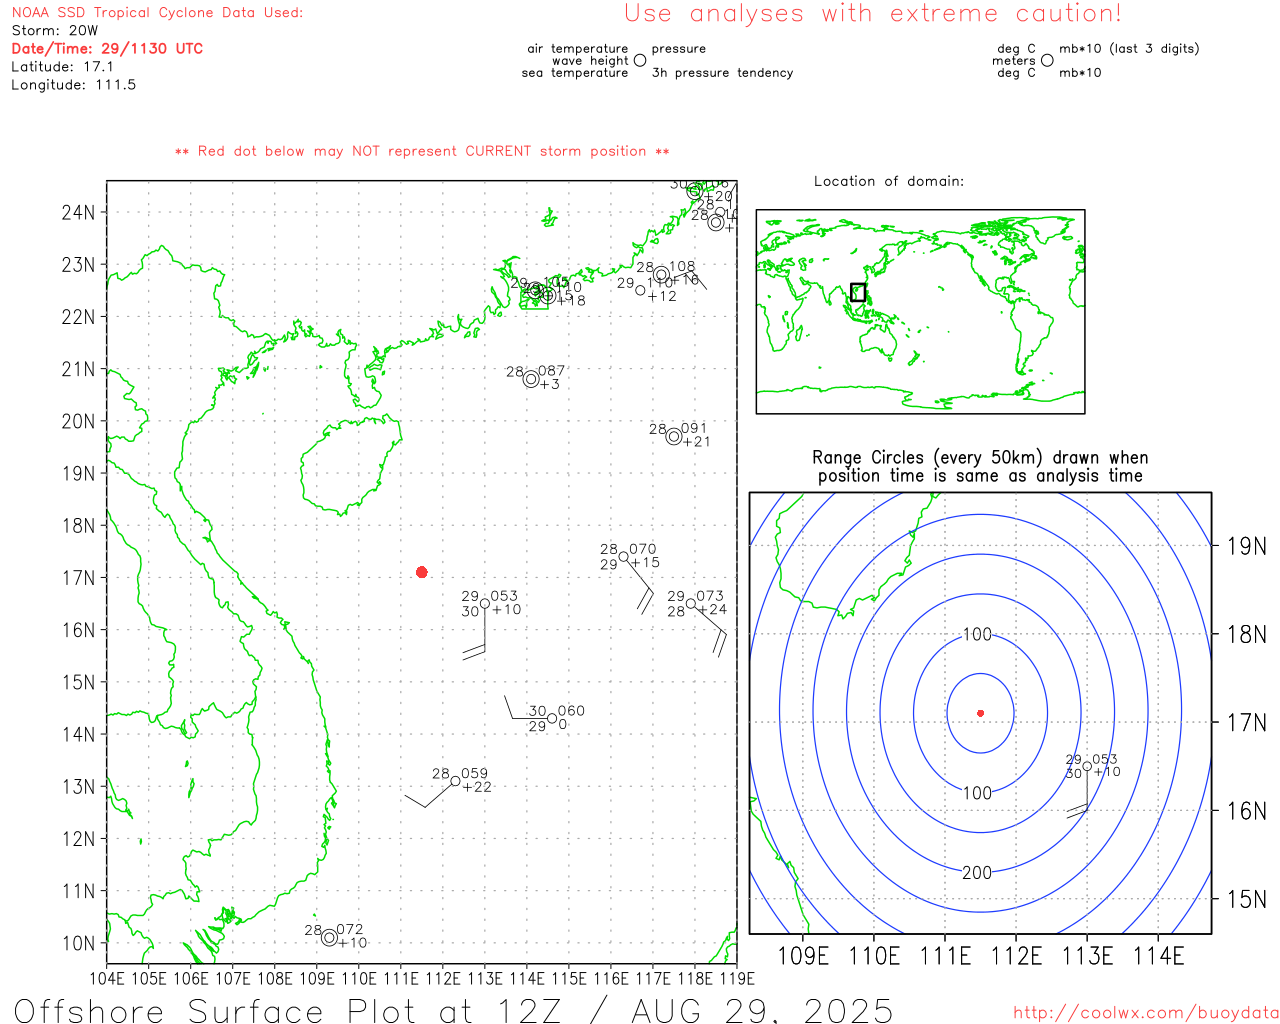Click the 'Storm: 20W' text
The height and width of the screenshot is (1024, 1280).
55,31
